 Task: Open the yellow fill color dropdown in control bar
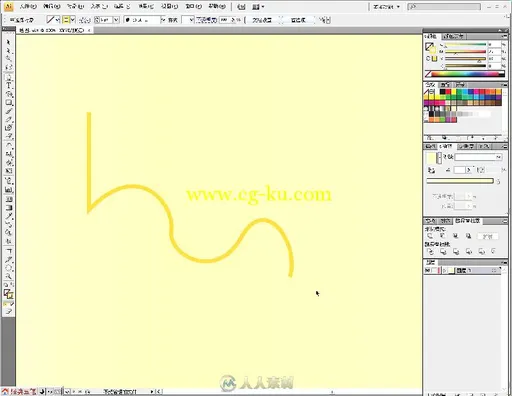tap(73, 20)
